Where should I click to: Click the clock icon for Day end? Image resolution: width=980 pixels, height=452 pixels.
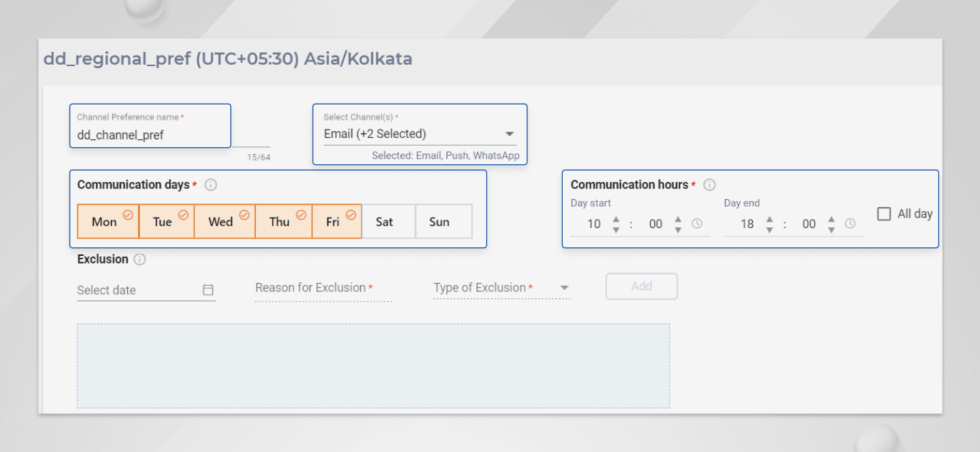coord(850,224)
